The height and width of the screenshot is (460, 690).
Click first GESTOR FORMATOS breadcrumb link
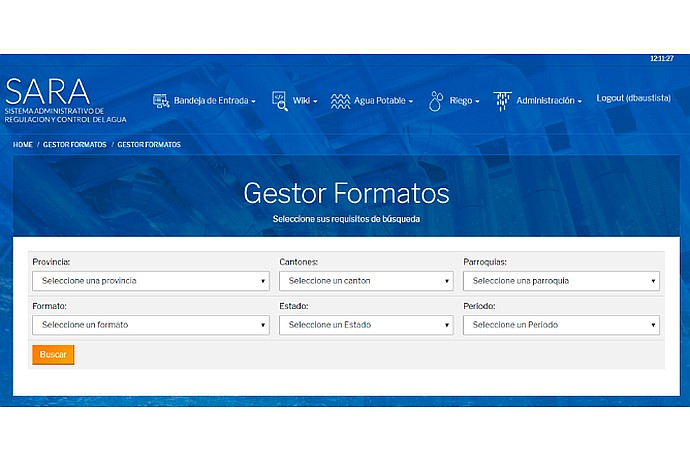tap(75, 144)
